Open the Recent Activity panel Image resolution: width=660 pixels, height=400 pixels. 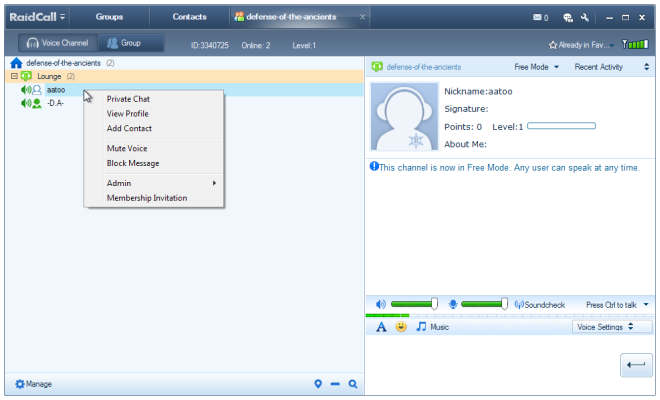599,67
